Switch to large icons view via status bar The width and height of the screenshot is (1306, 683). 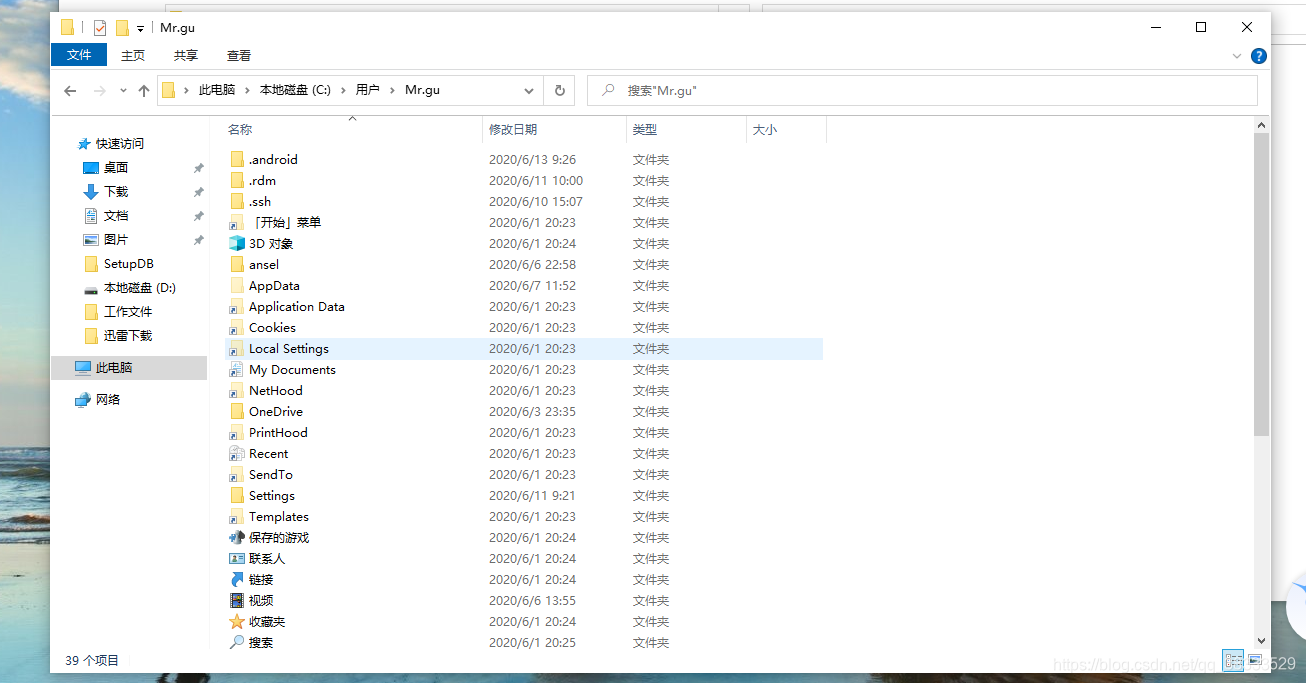pos(1254,660)
